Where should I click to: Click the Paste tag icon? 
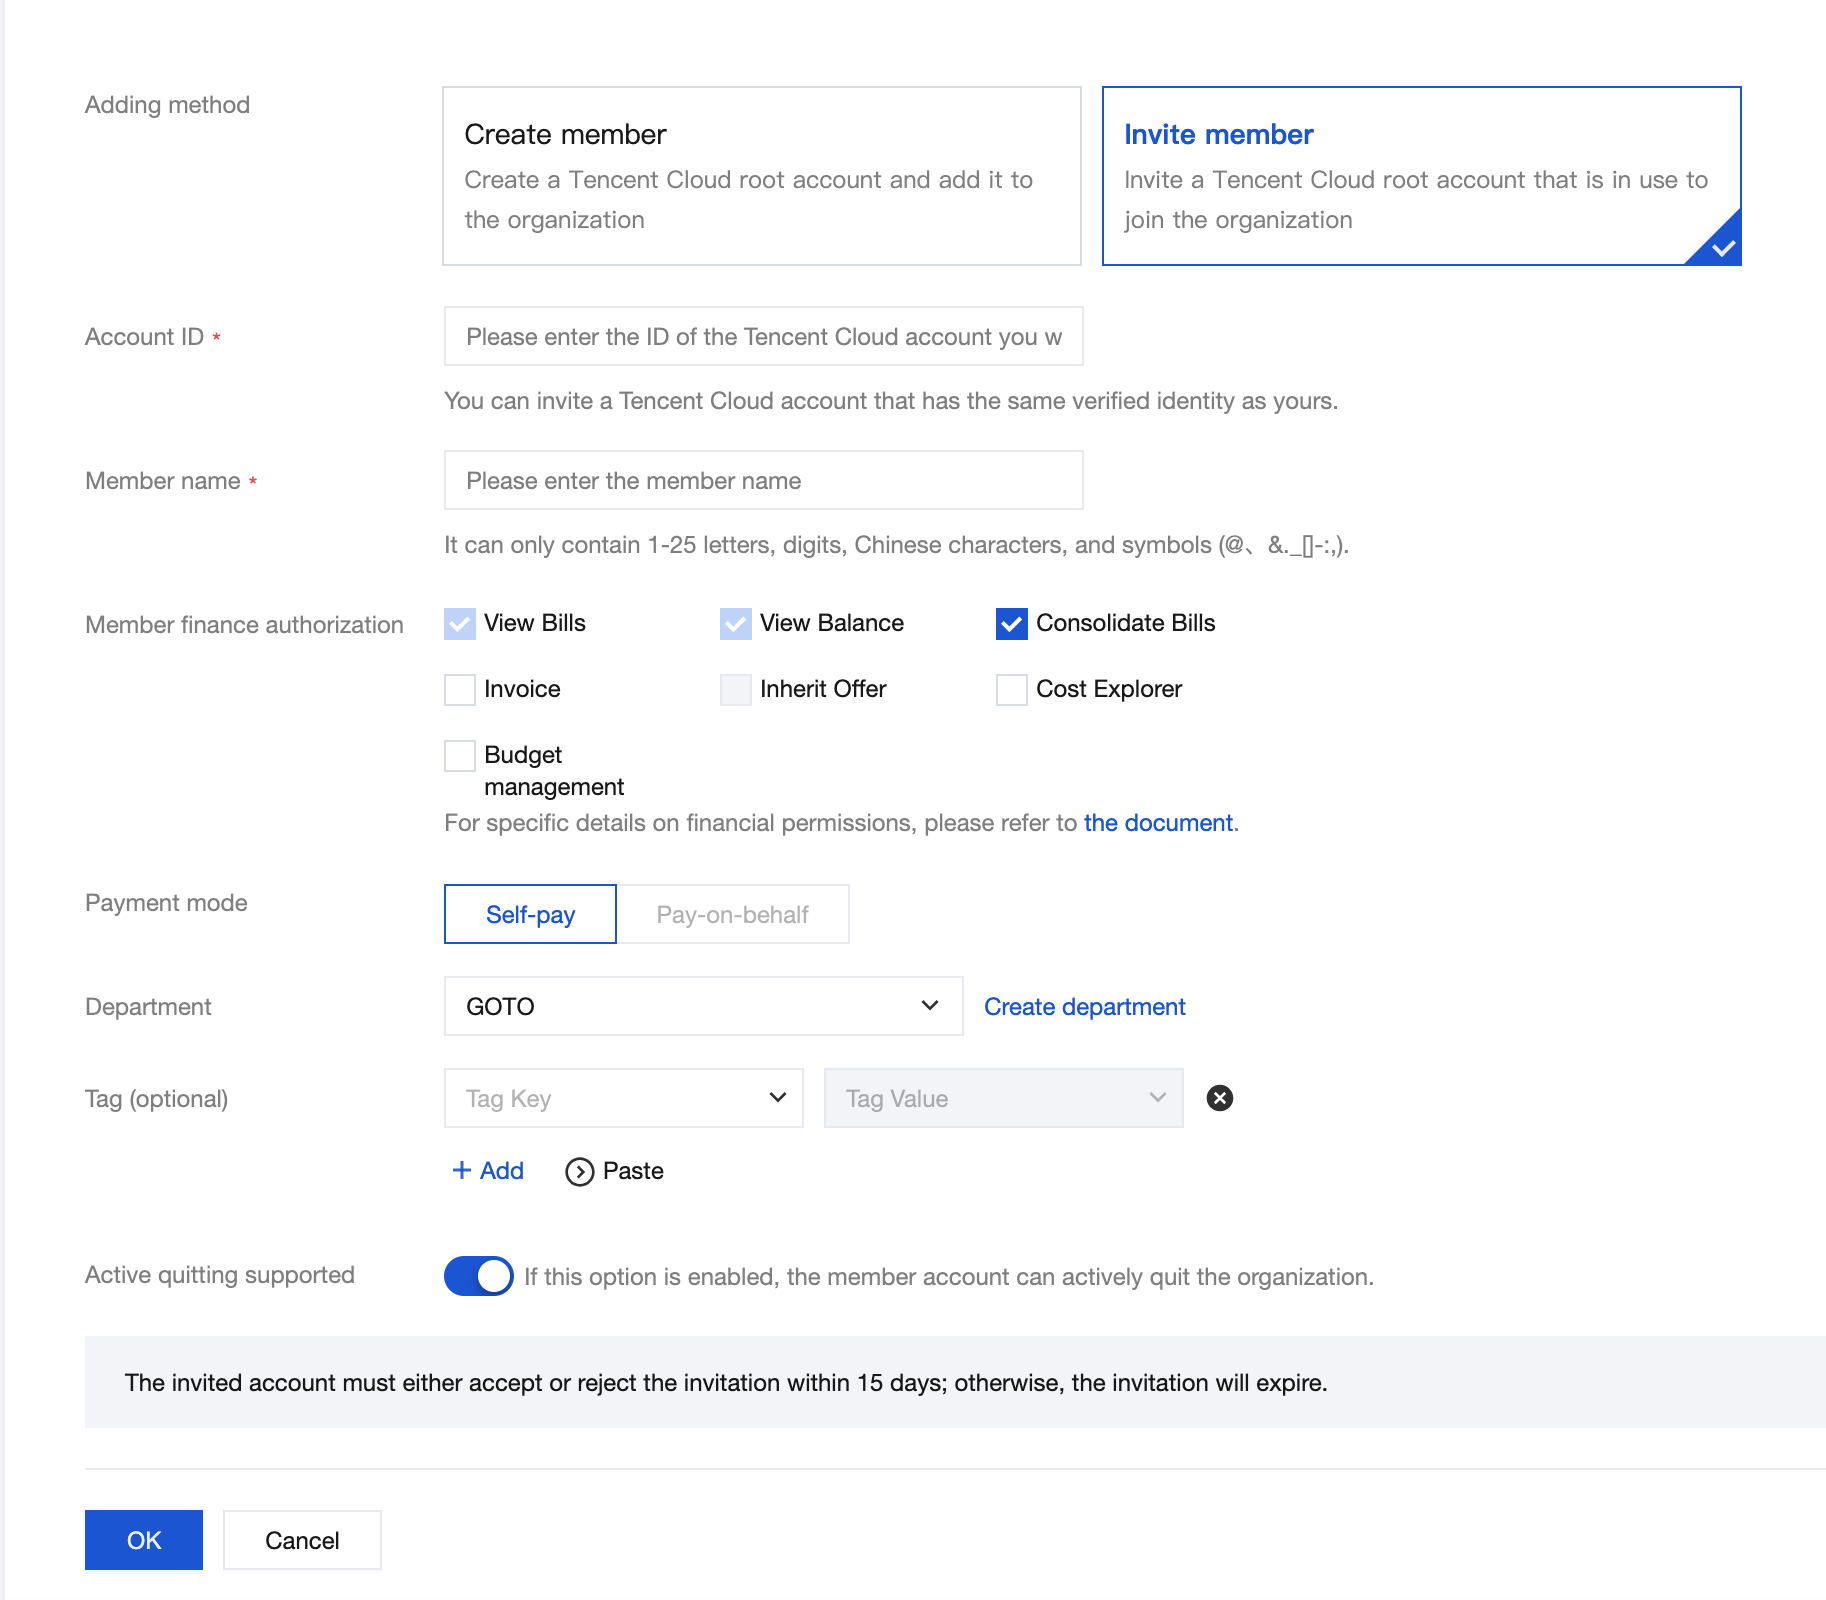579,1171
